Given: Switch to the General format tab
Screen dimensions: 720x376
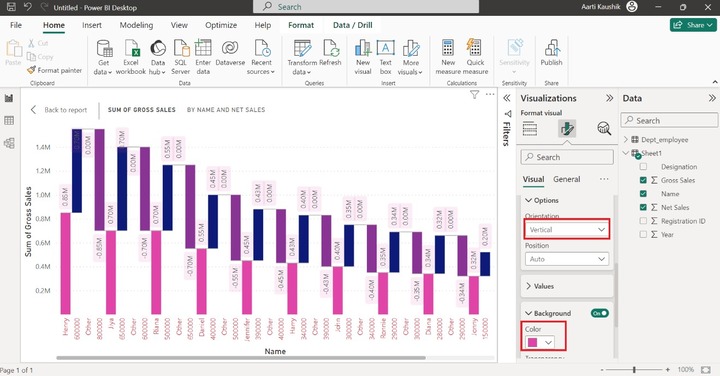Looking at the screenshot, I should pos(567,179).
